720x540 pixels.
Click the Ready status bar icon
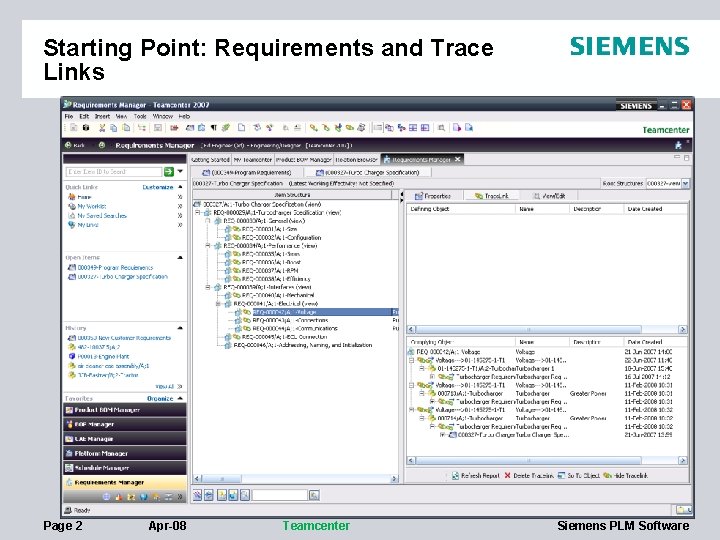click(x=68, y=510)
